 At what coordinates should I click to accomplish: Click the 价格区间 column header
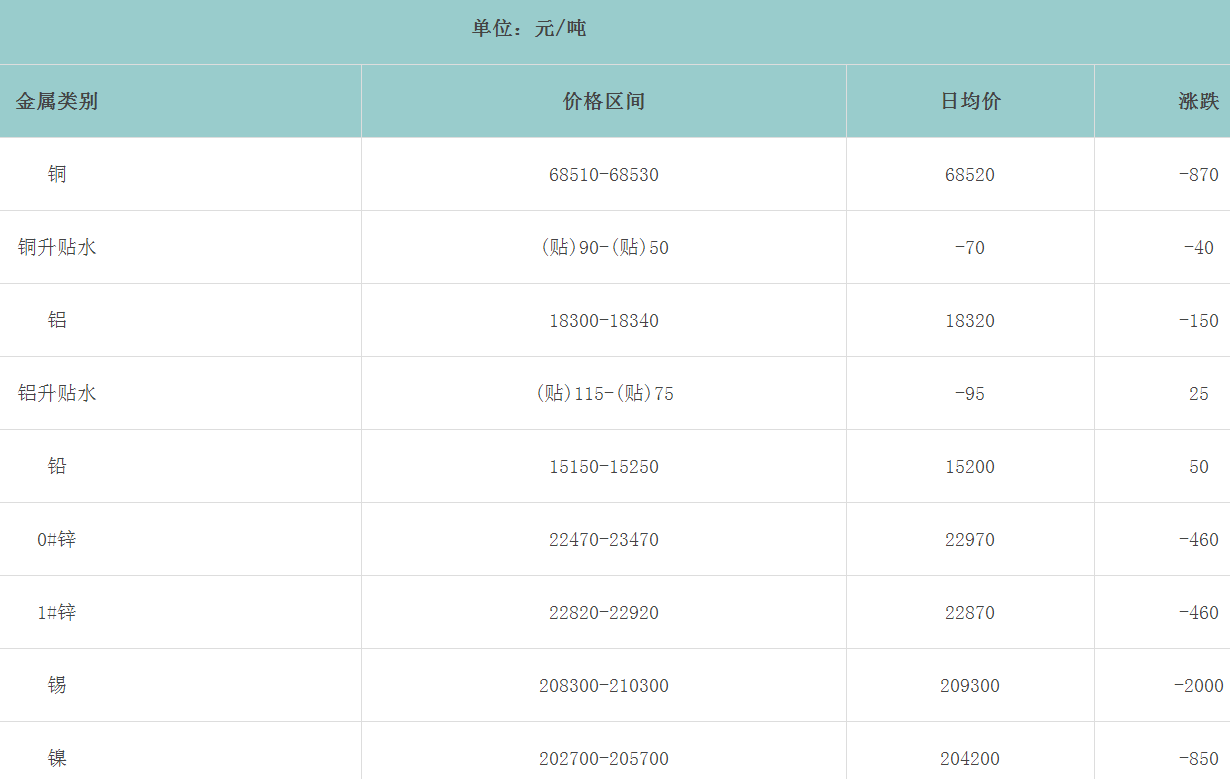pyautogui.click(x=604, y=101)
